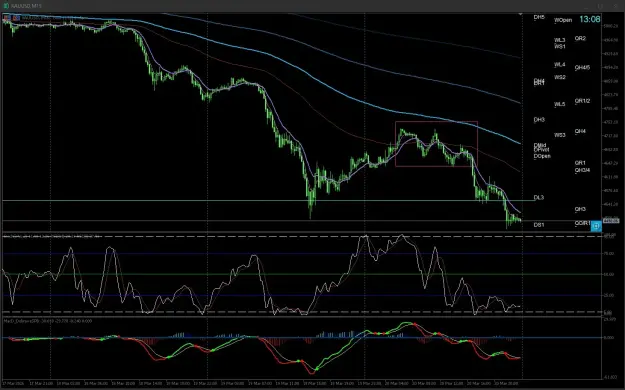Select the QR1 level label
The height and width of the screenshot is (390, 625).
pos(580,163)
